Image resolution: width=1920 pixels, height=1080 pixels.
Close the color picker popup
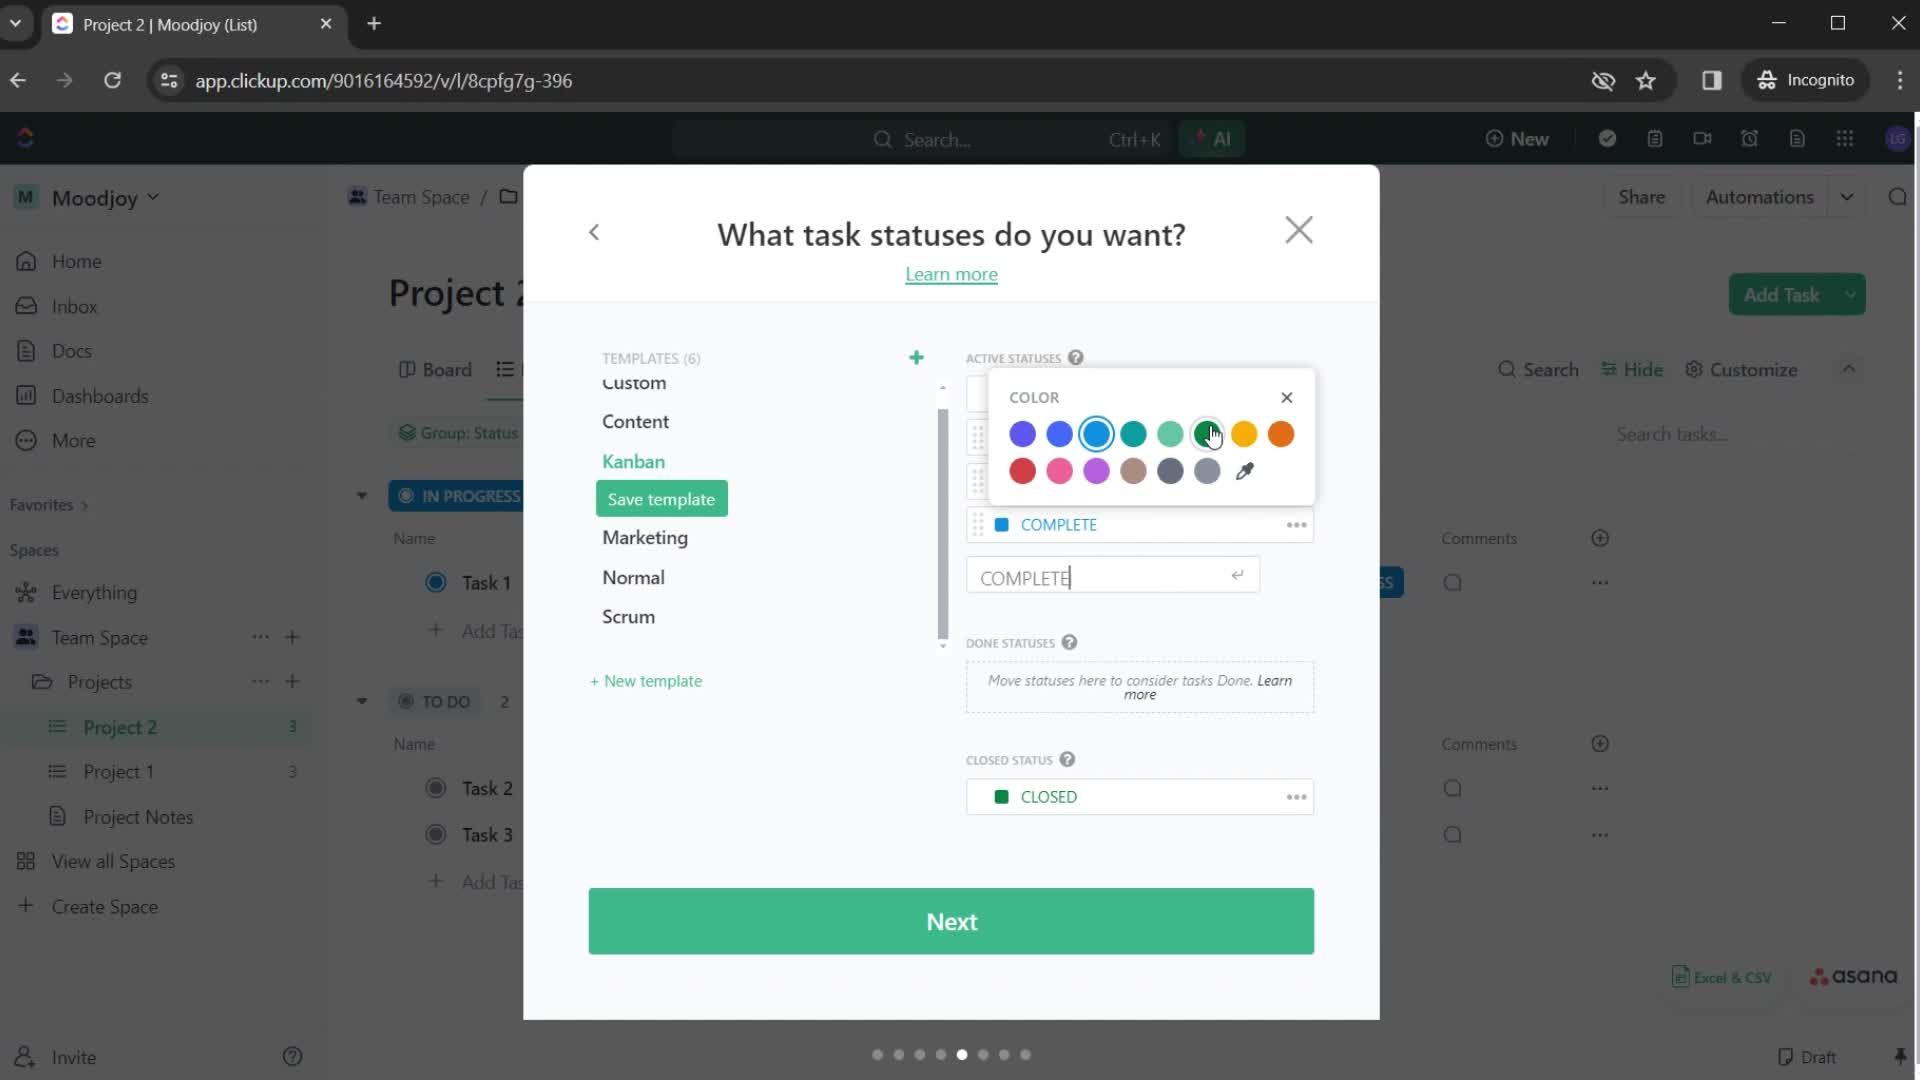pos(1288,397)
